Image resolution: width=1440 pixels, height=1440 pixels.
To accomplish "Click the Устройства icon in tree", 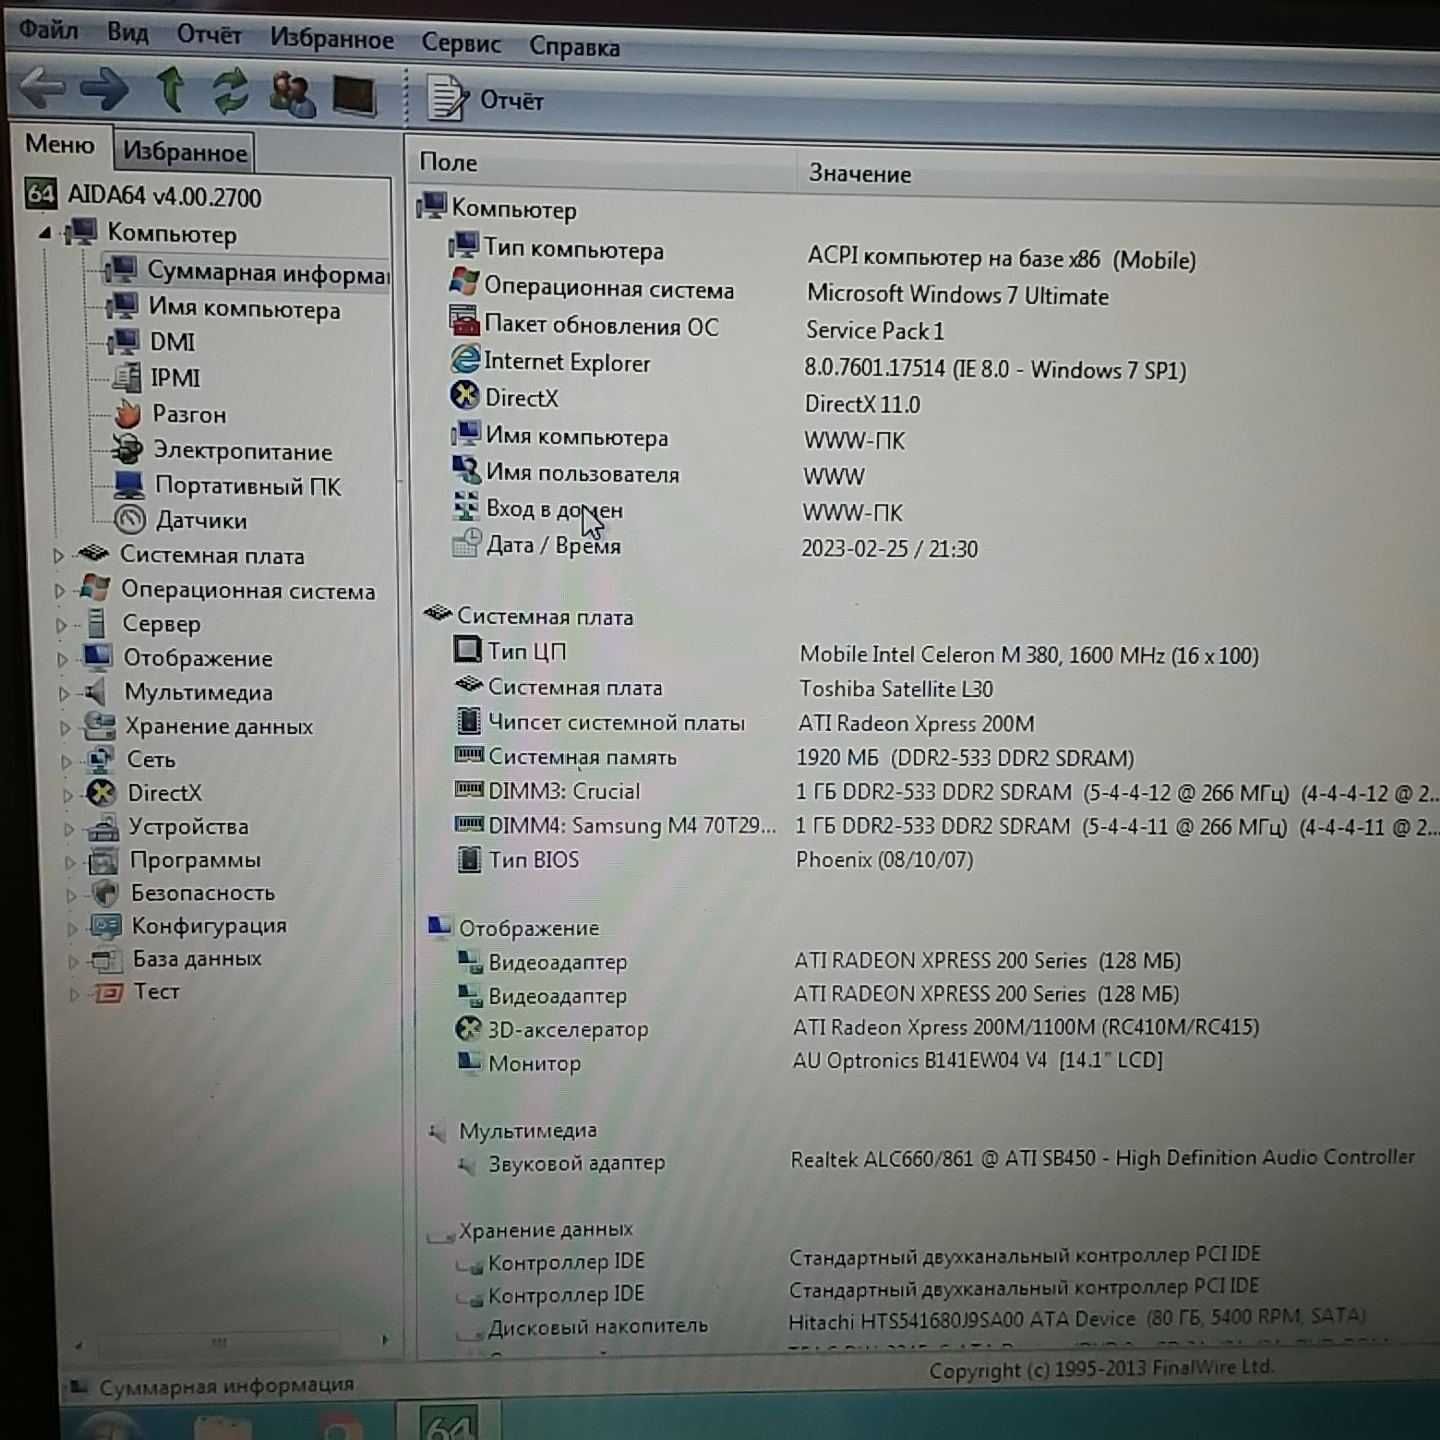I will click(102, 827).
